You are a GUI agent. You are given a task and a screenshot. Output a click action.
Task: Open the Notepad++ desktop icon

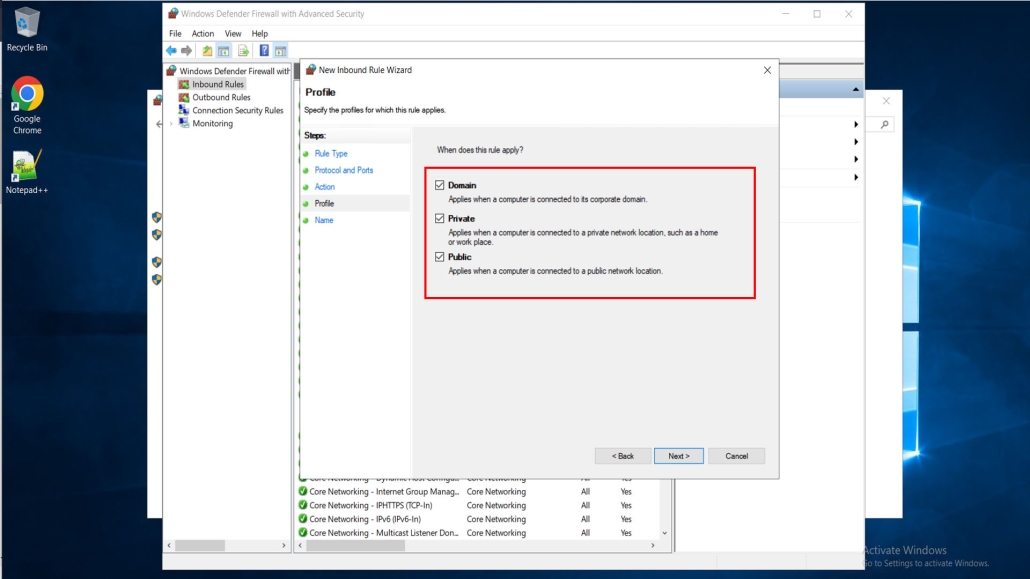pos(27,172)
